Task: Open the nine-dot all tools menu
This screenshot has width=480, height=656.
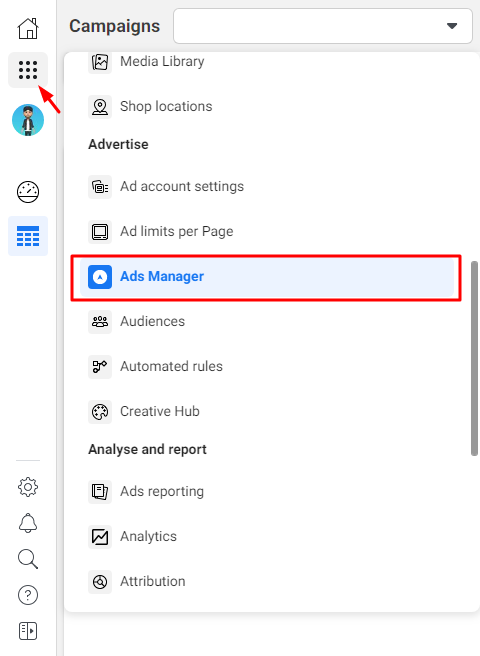Action: [28, 70]
